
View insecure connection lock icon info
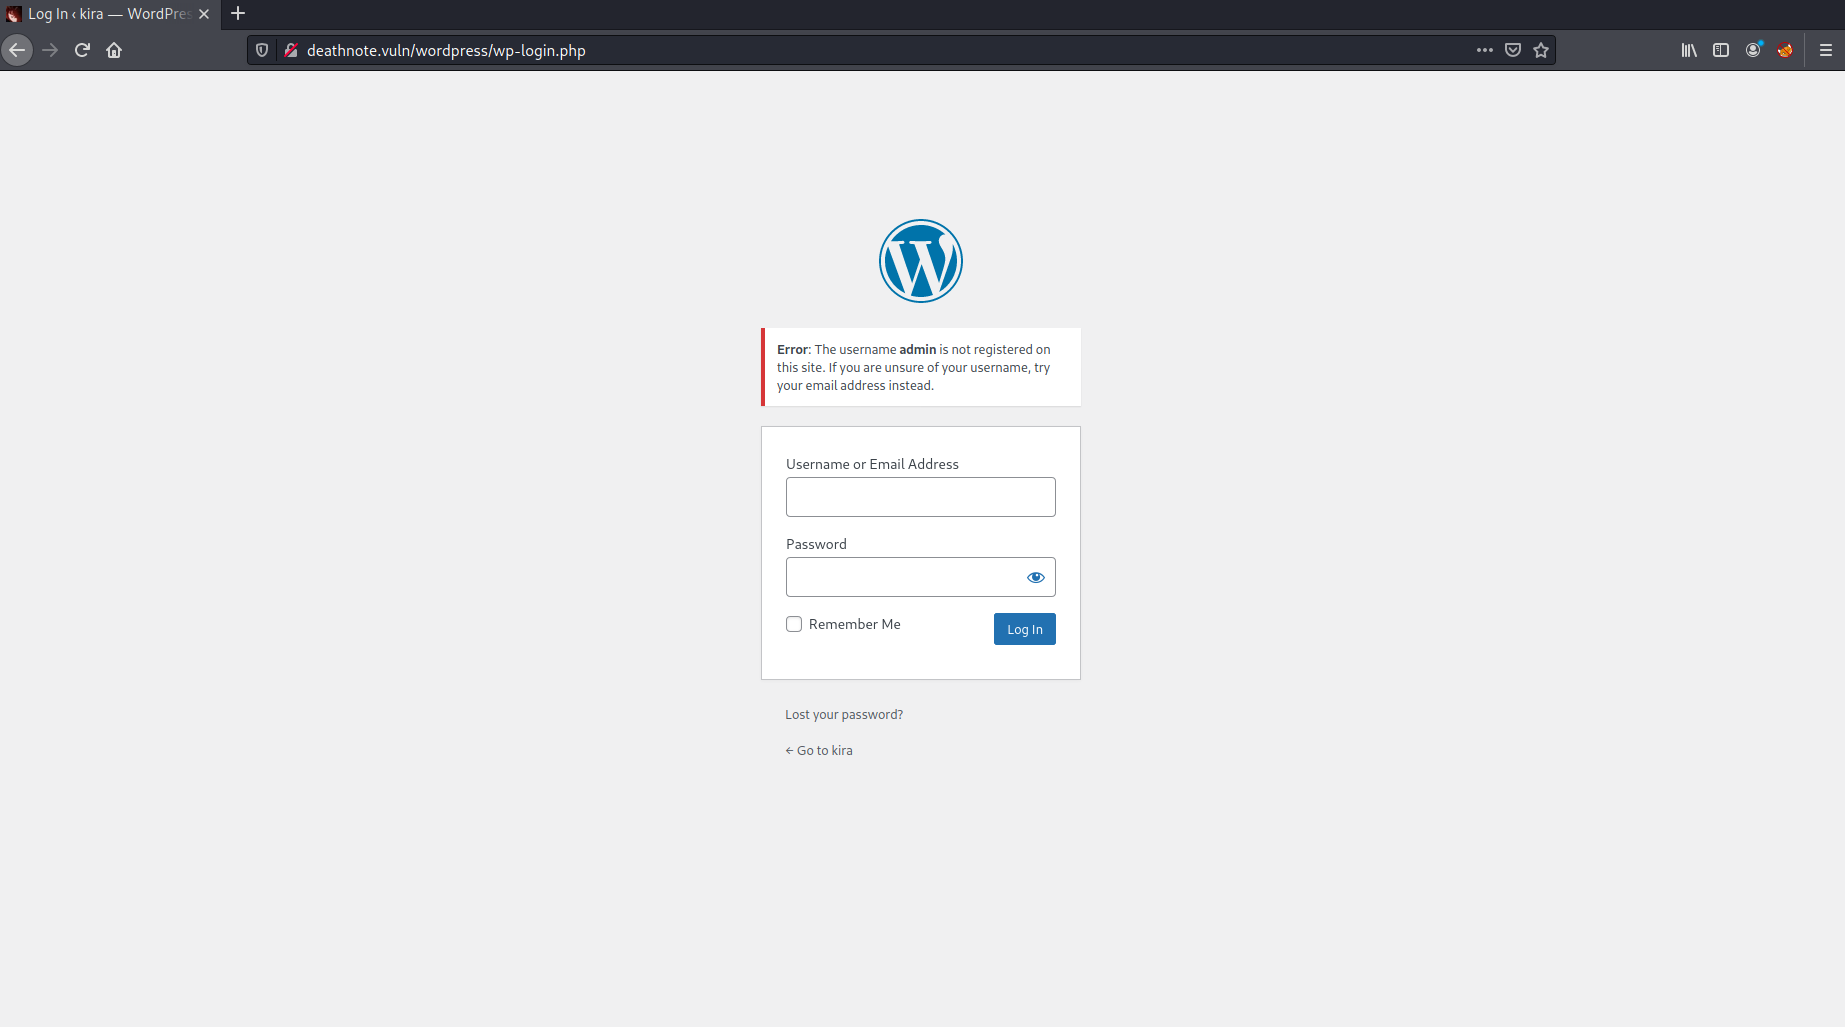pos(291,50)
